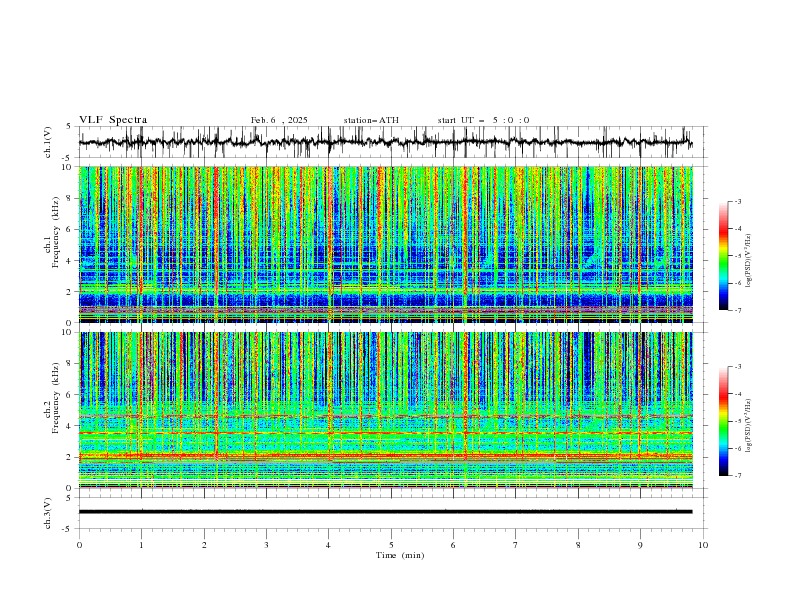Click the log(PSD) label beside ch.2 color bar
Screen dimensions: 792x612
[749, 426]
